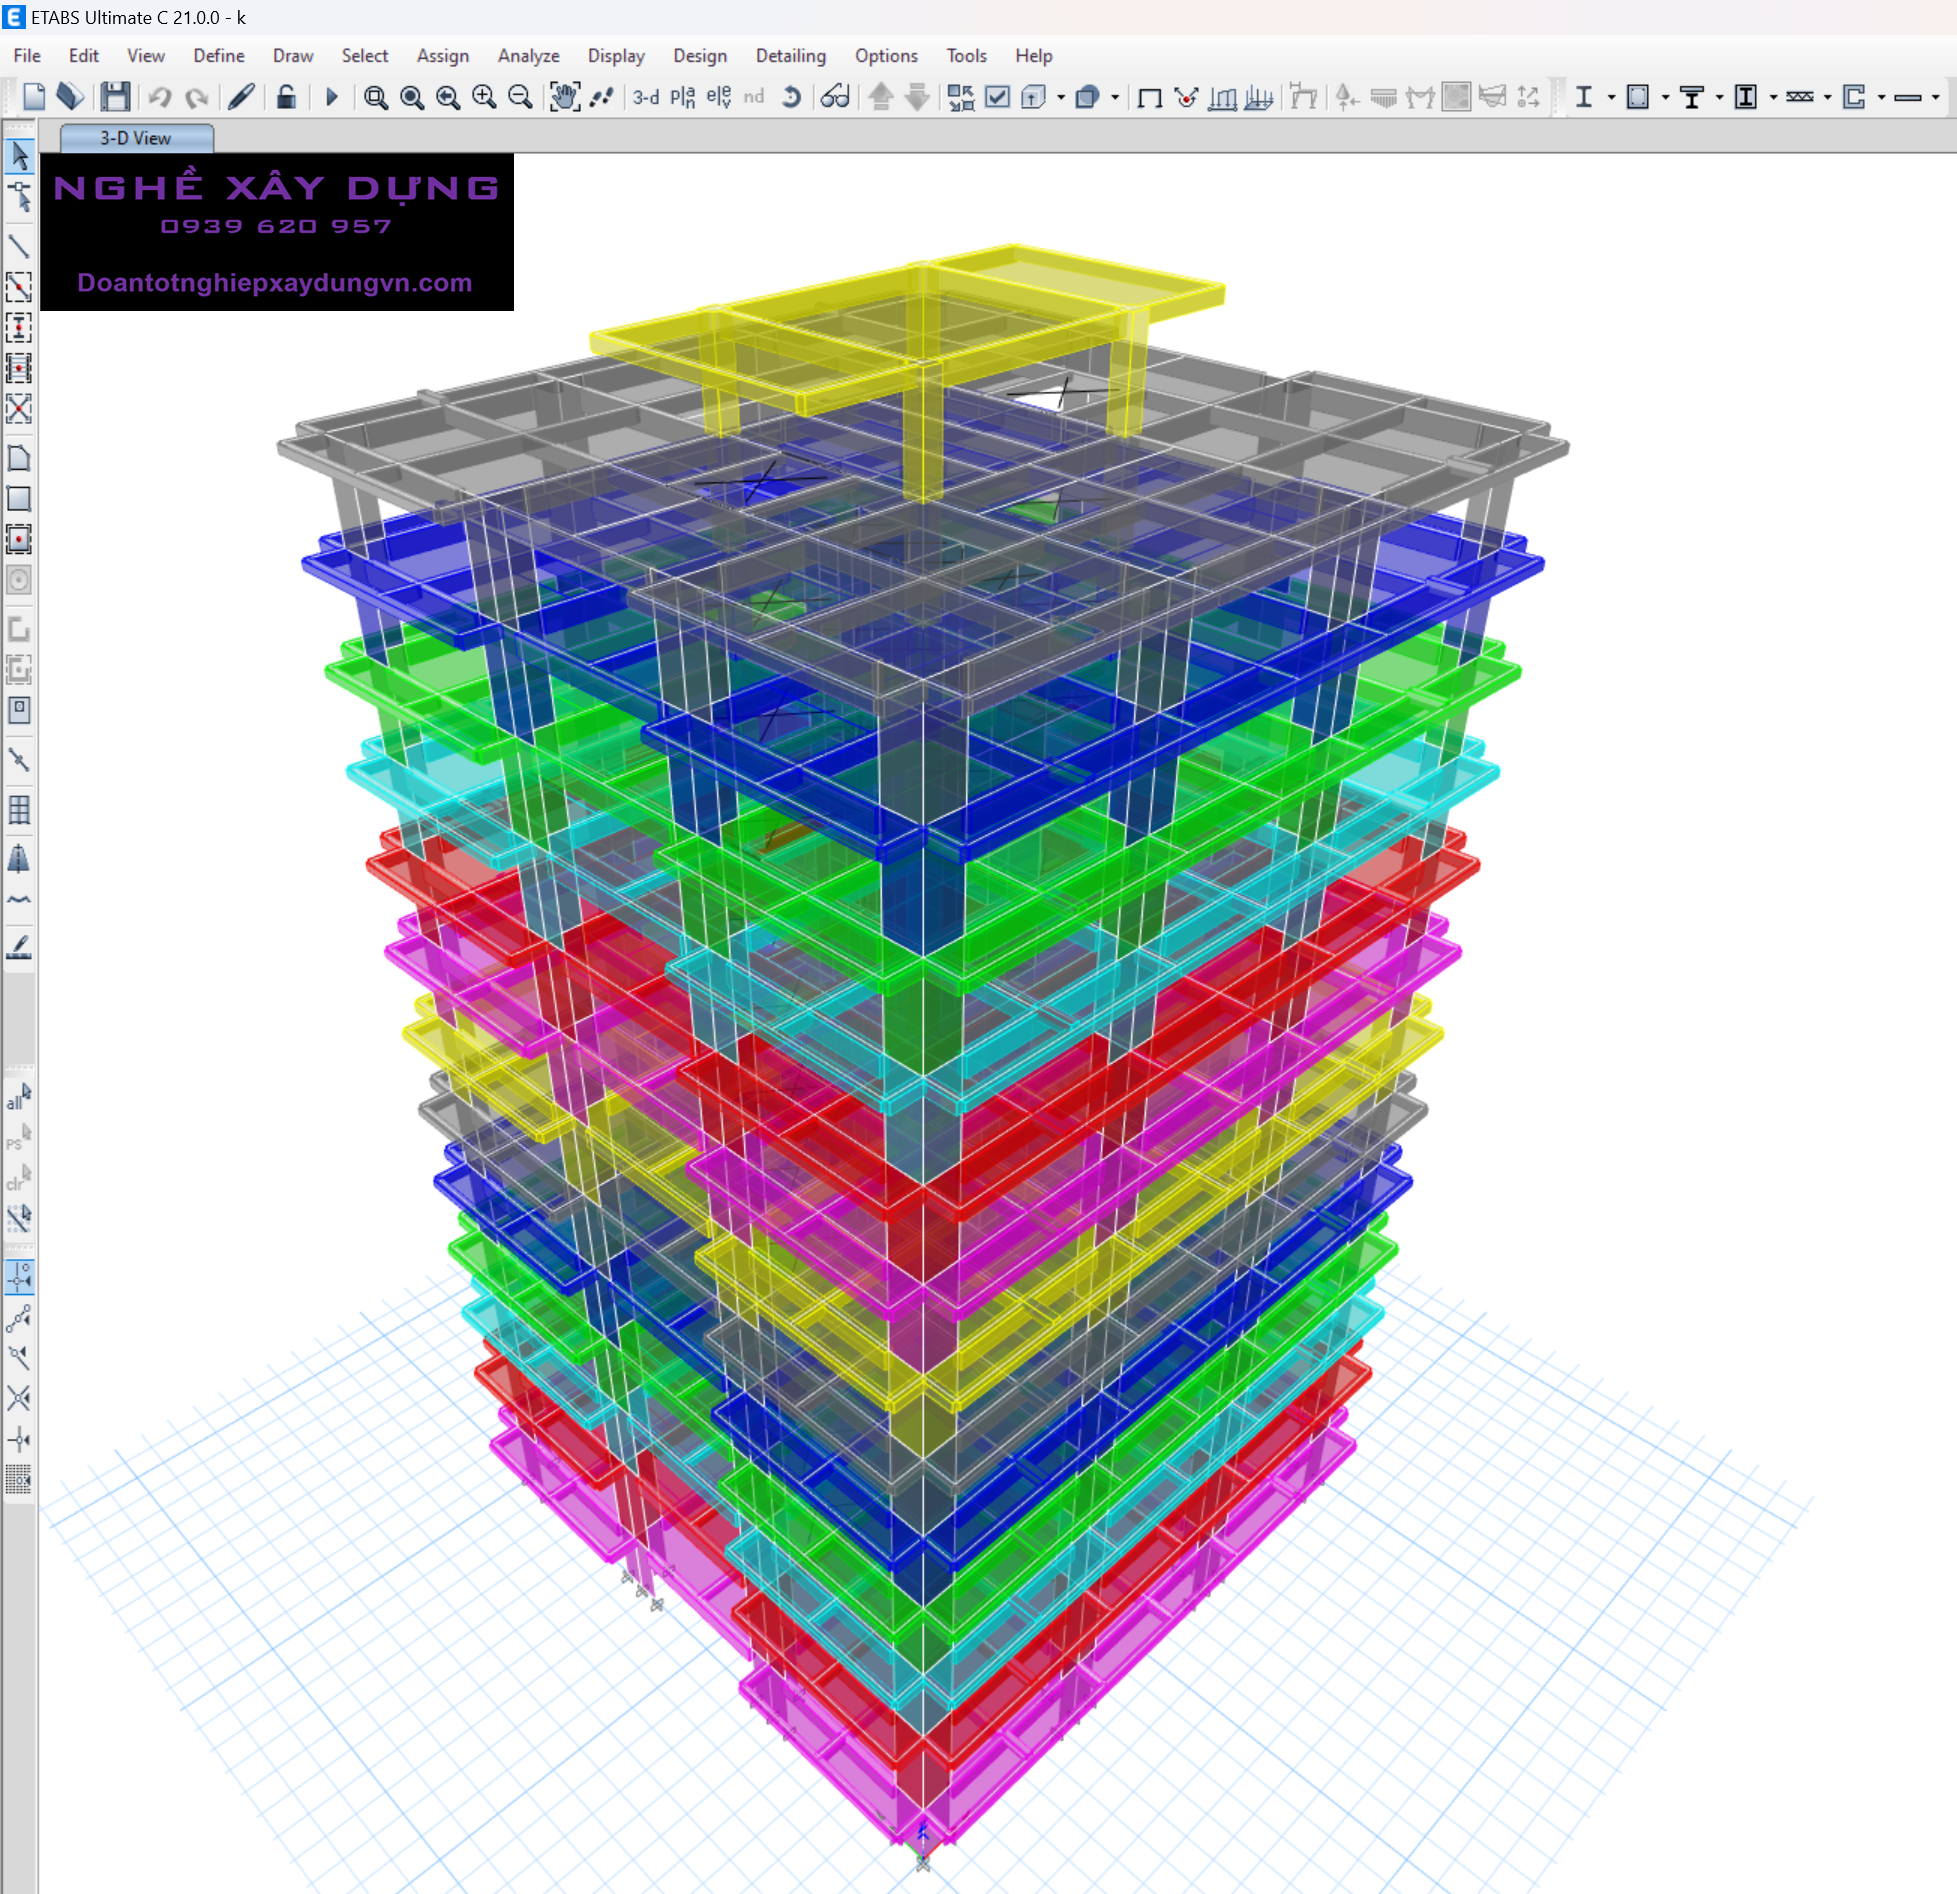This screenshot has height=1894, width=1957.
Task: Open the channel section dropdown arrow
Action: [x=1881, y=98]
